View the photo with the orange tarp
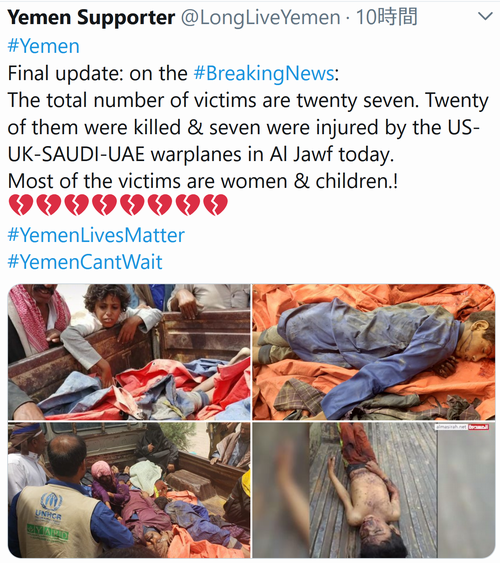500x563 pixels. coord(374,352)
